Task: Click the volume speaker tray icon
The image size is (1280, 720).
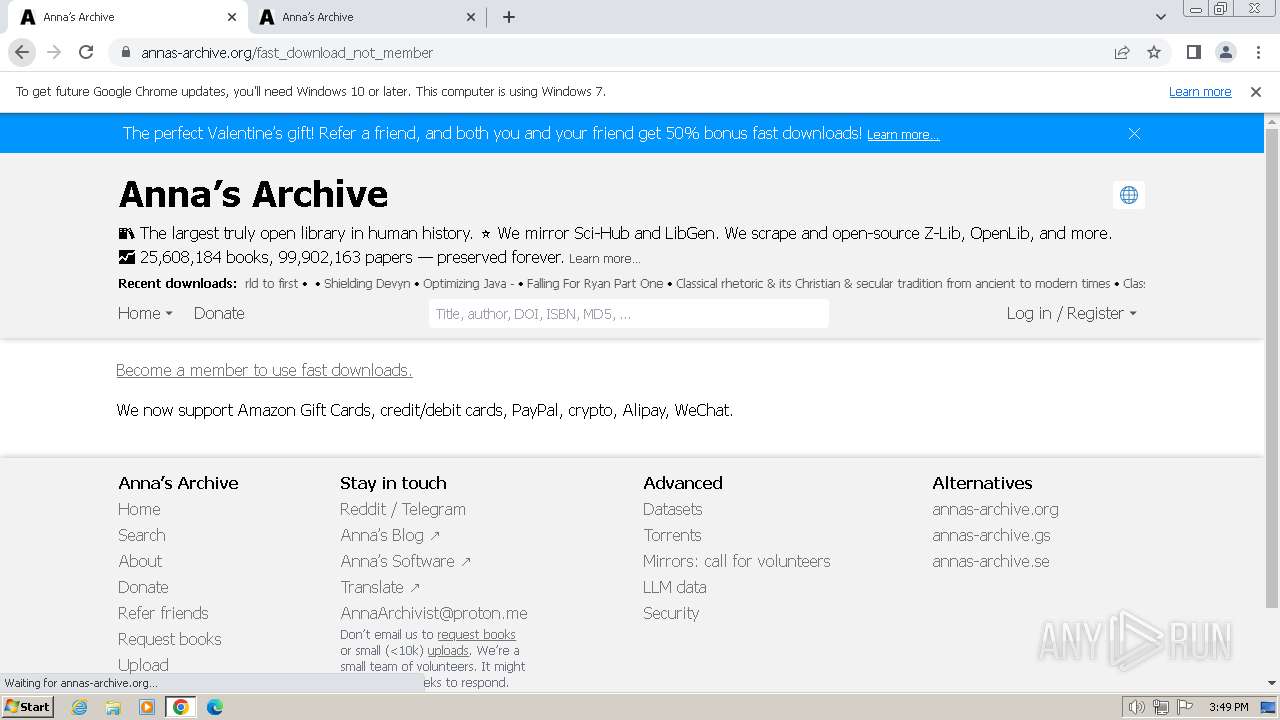Action: click(1136, 707)
